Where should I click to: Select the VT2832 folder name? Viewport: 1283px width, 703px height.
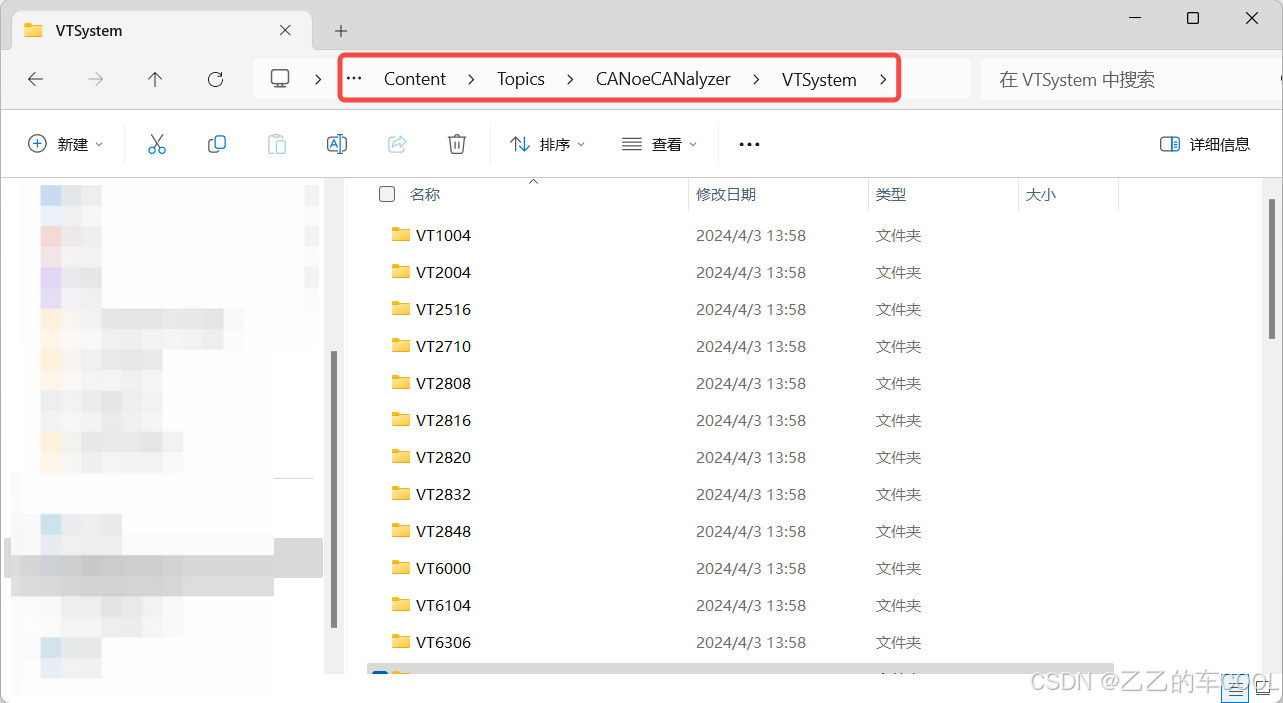(x=443, y=494)
